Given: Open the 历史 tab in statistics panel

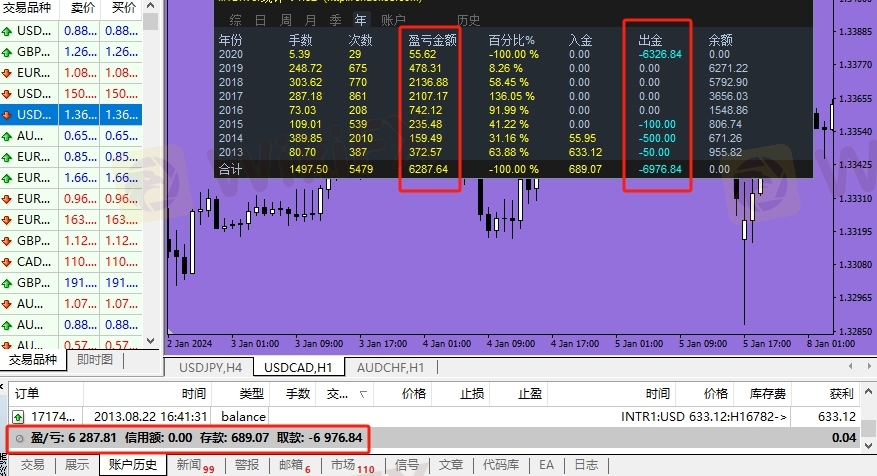Looking at the screenshot, I should tap(468, 20).
